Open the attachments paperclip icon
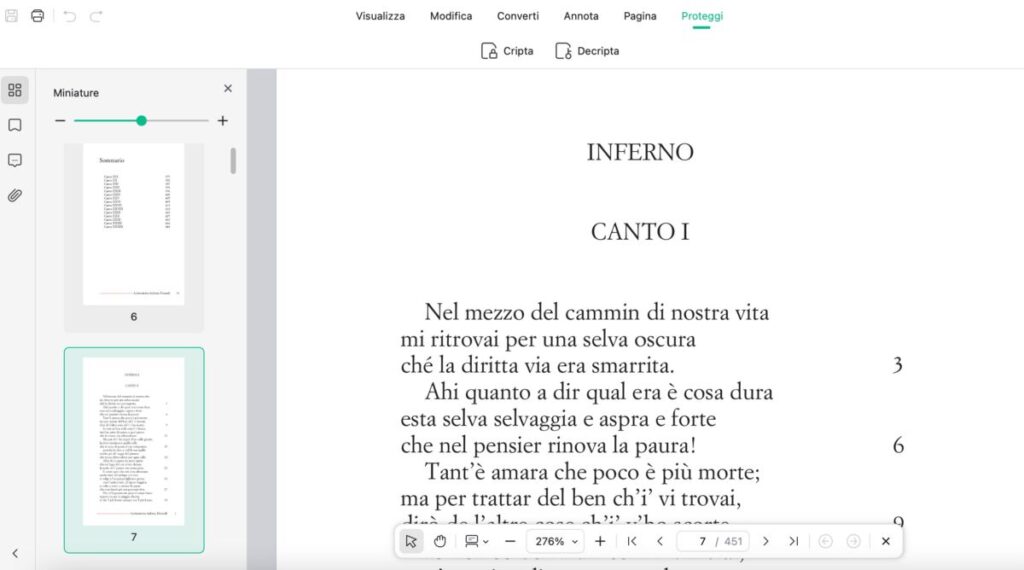Viewport: 1024px width, 570px height. pos(15,196)
